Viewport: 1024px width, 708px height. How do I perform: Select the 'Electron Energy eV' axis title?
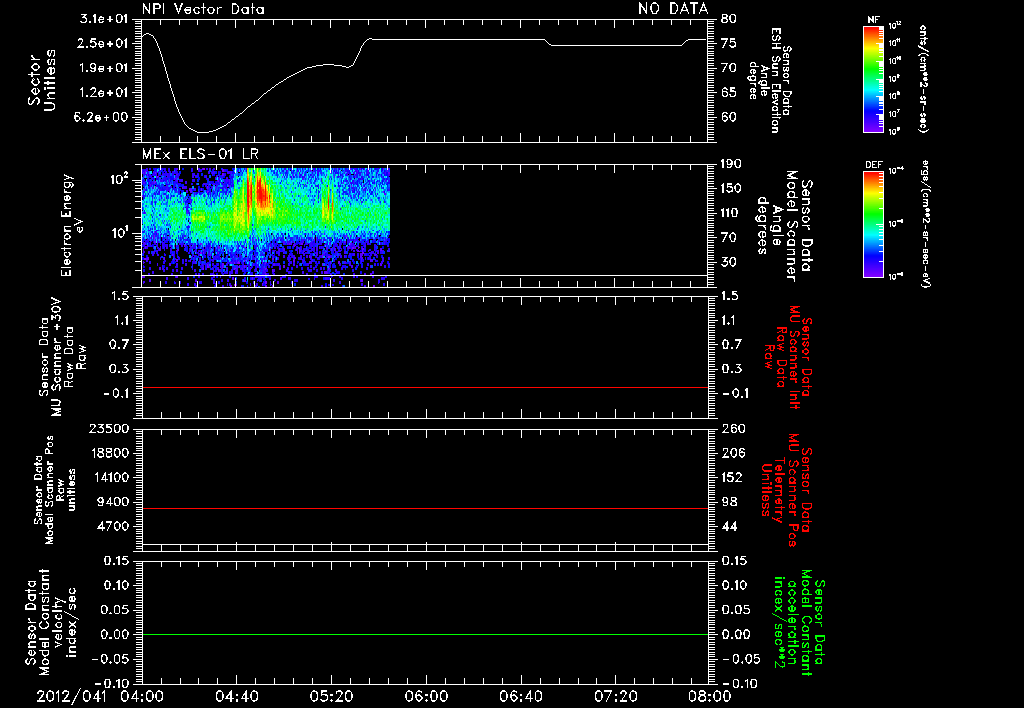tap(73, 225)
